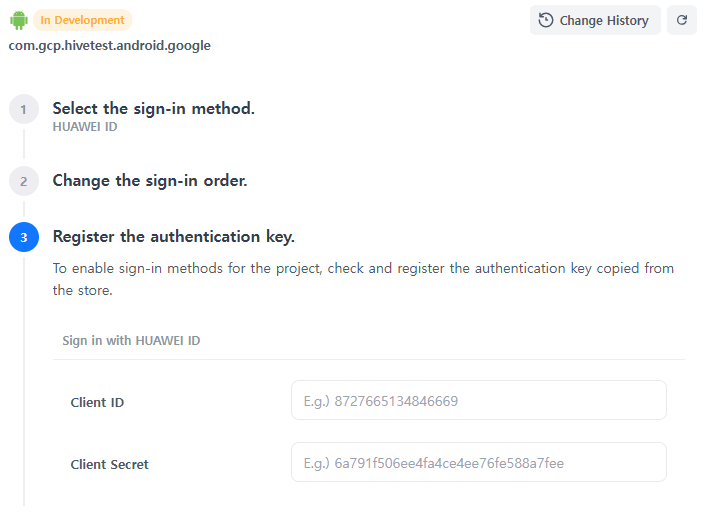Click the blue step 3 circle

tap(23, 237)
